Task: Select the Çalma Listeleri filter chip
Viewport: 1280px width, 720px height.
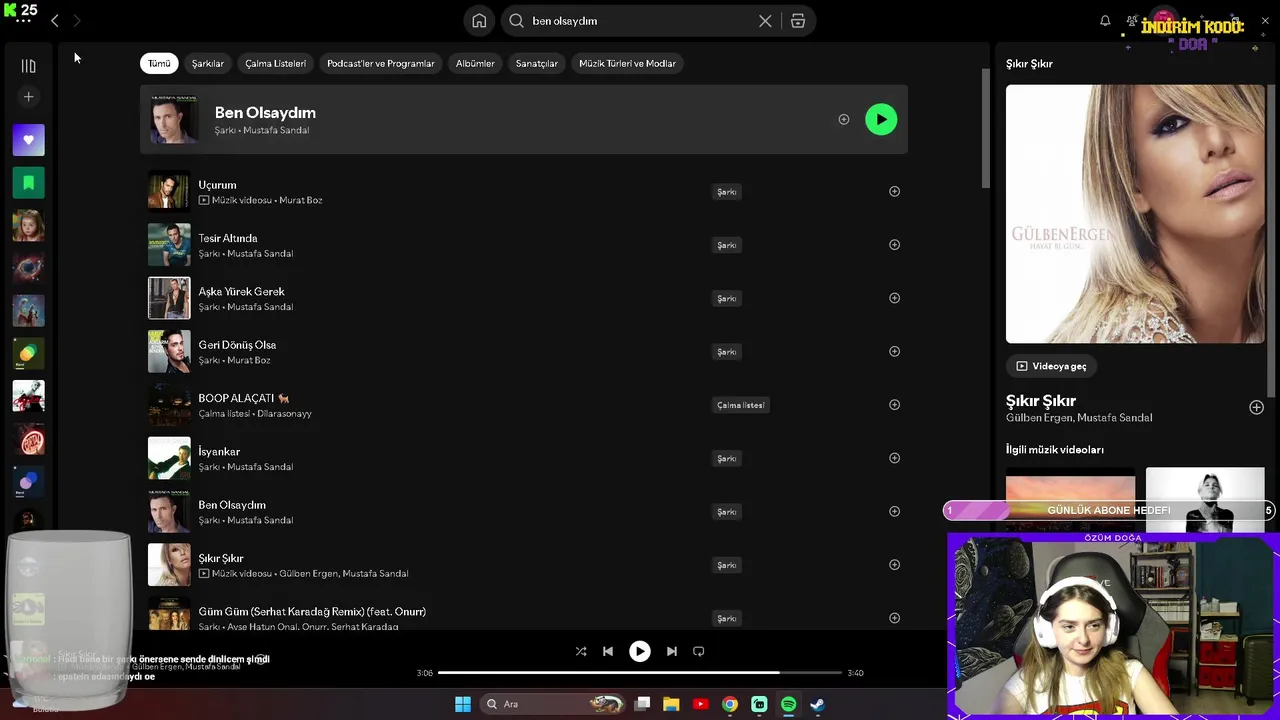Action: pyautogui.click(x=276, y=63)
